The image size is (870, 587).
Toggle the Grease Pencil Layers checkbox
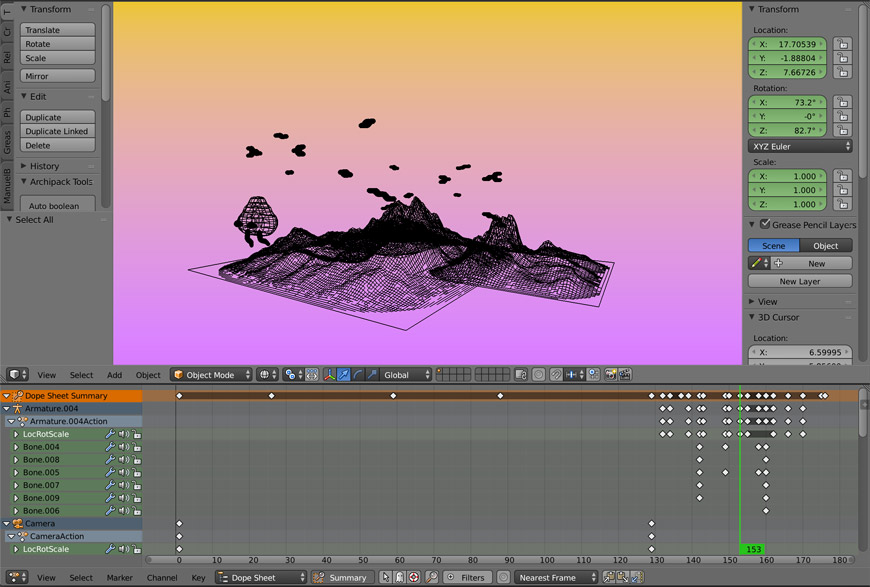tap(765, 225)
